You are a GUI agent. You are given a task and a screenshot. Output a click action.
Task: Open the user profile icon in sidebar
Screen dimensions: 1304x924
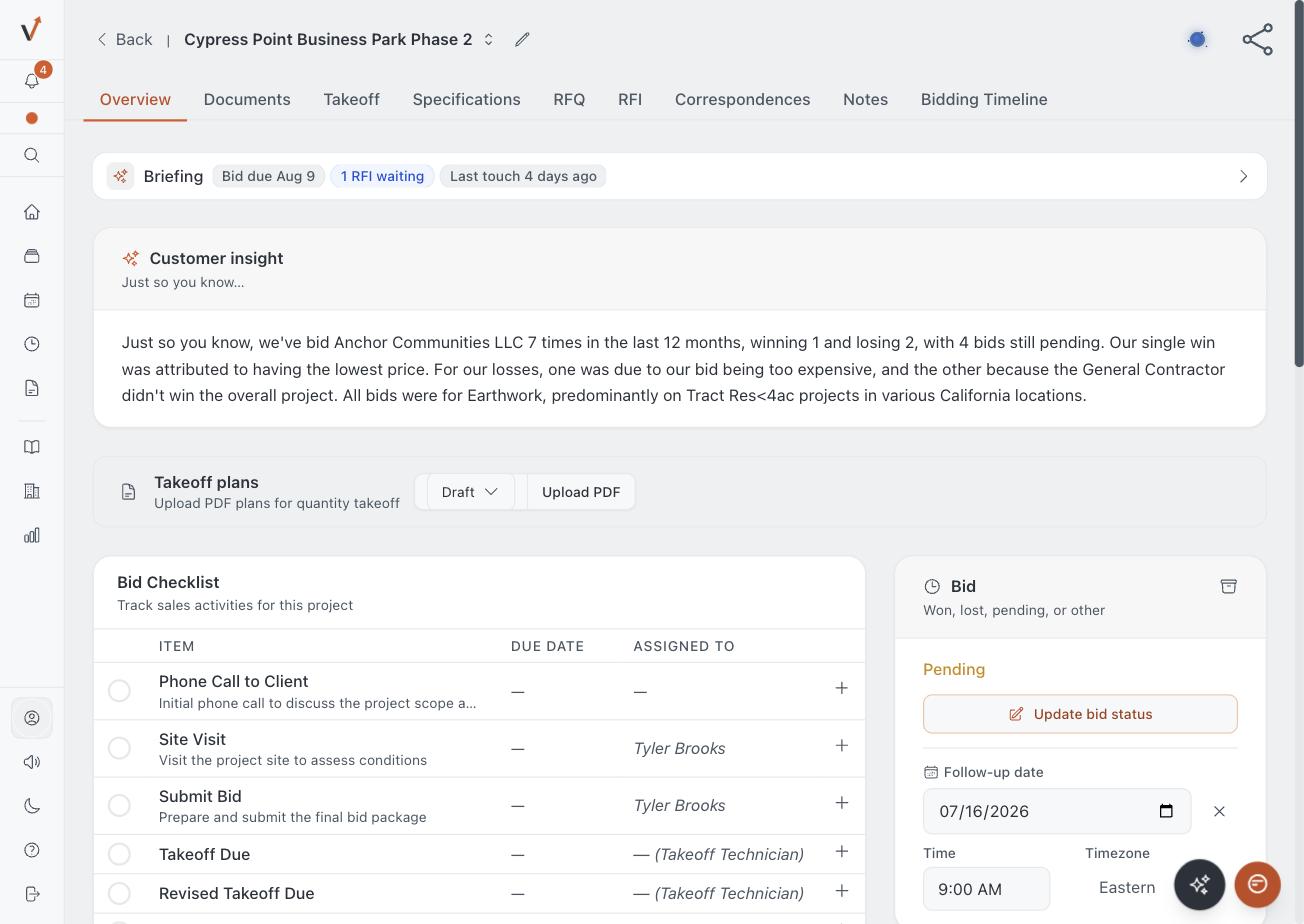coord(32,718)
